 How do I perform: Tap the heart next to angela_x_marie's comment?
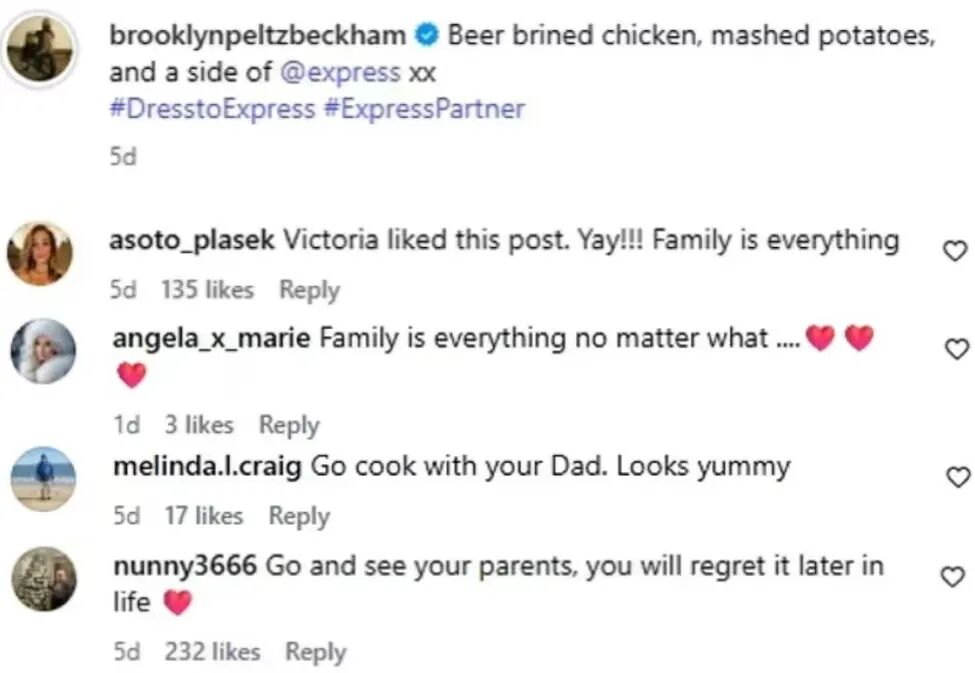(956, 349)
